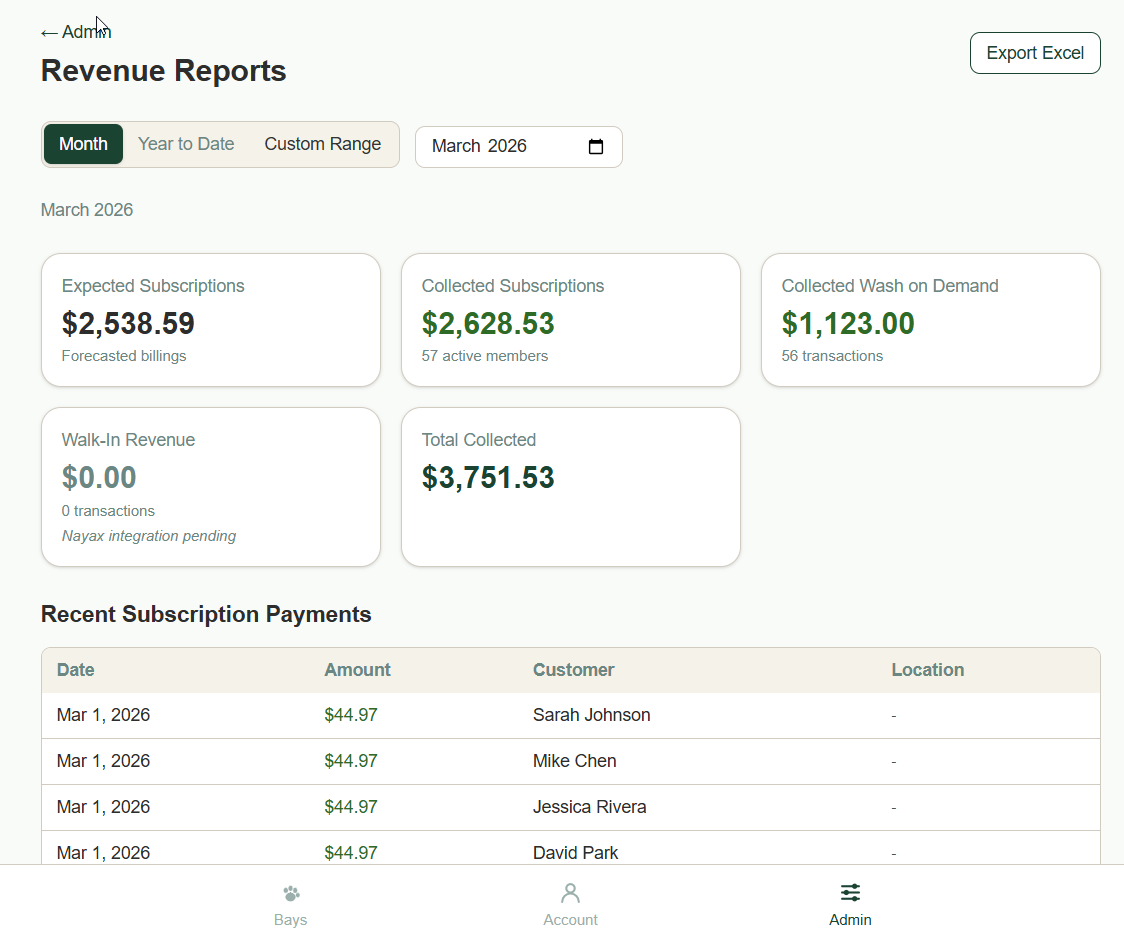This screenshot has width=1124, height=935.
Task: Click the March 2026 date input field
Action: [490, 146]
